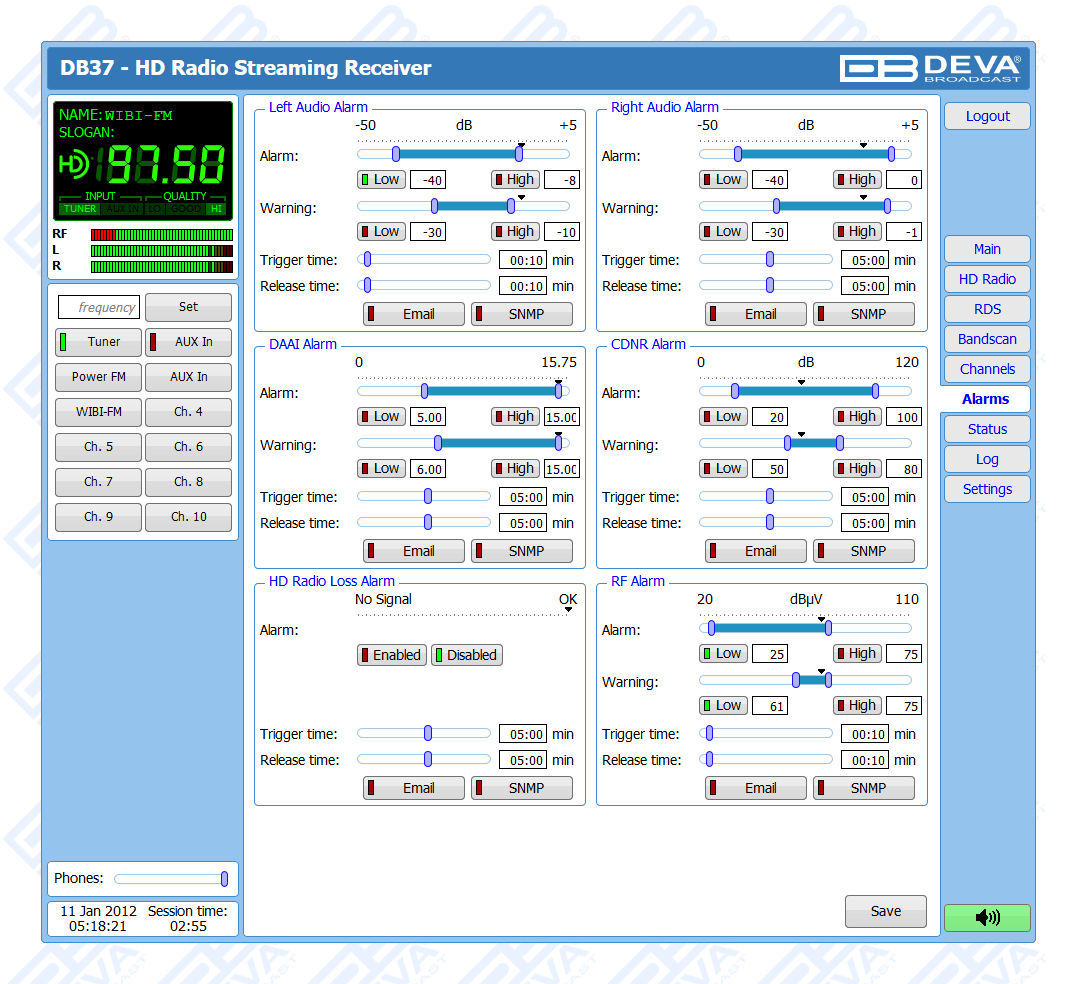Disable HD Radio Loss Alarm
1077x984 pixels.
pyautogui.click(x=466, y=655)
